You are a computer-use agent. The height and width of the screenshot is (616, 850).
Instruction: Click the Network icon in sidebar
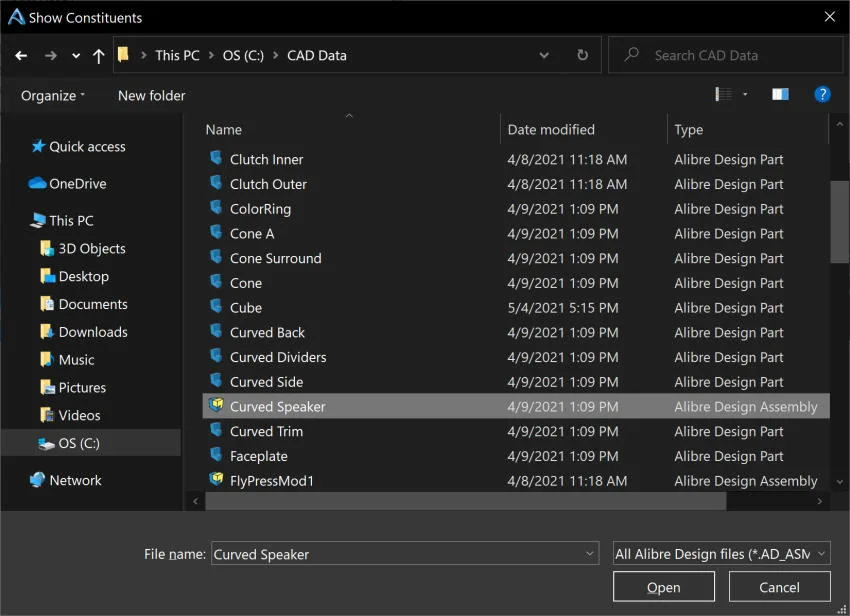tap(37, 480)
